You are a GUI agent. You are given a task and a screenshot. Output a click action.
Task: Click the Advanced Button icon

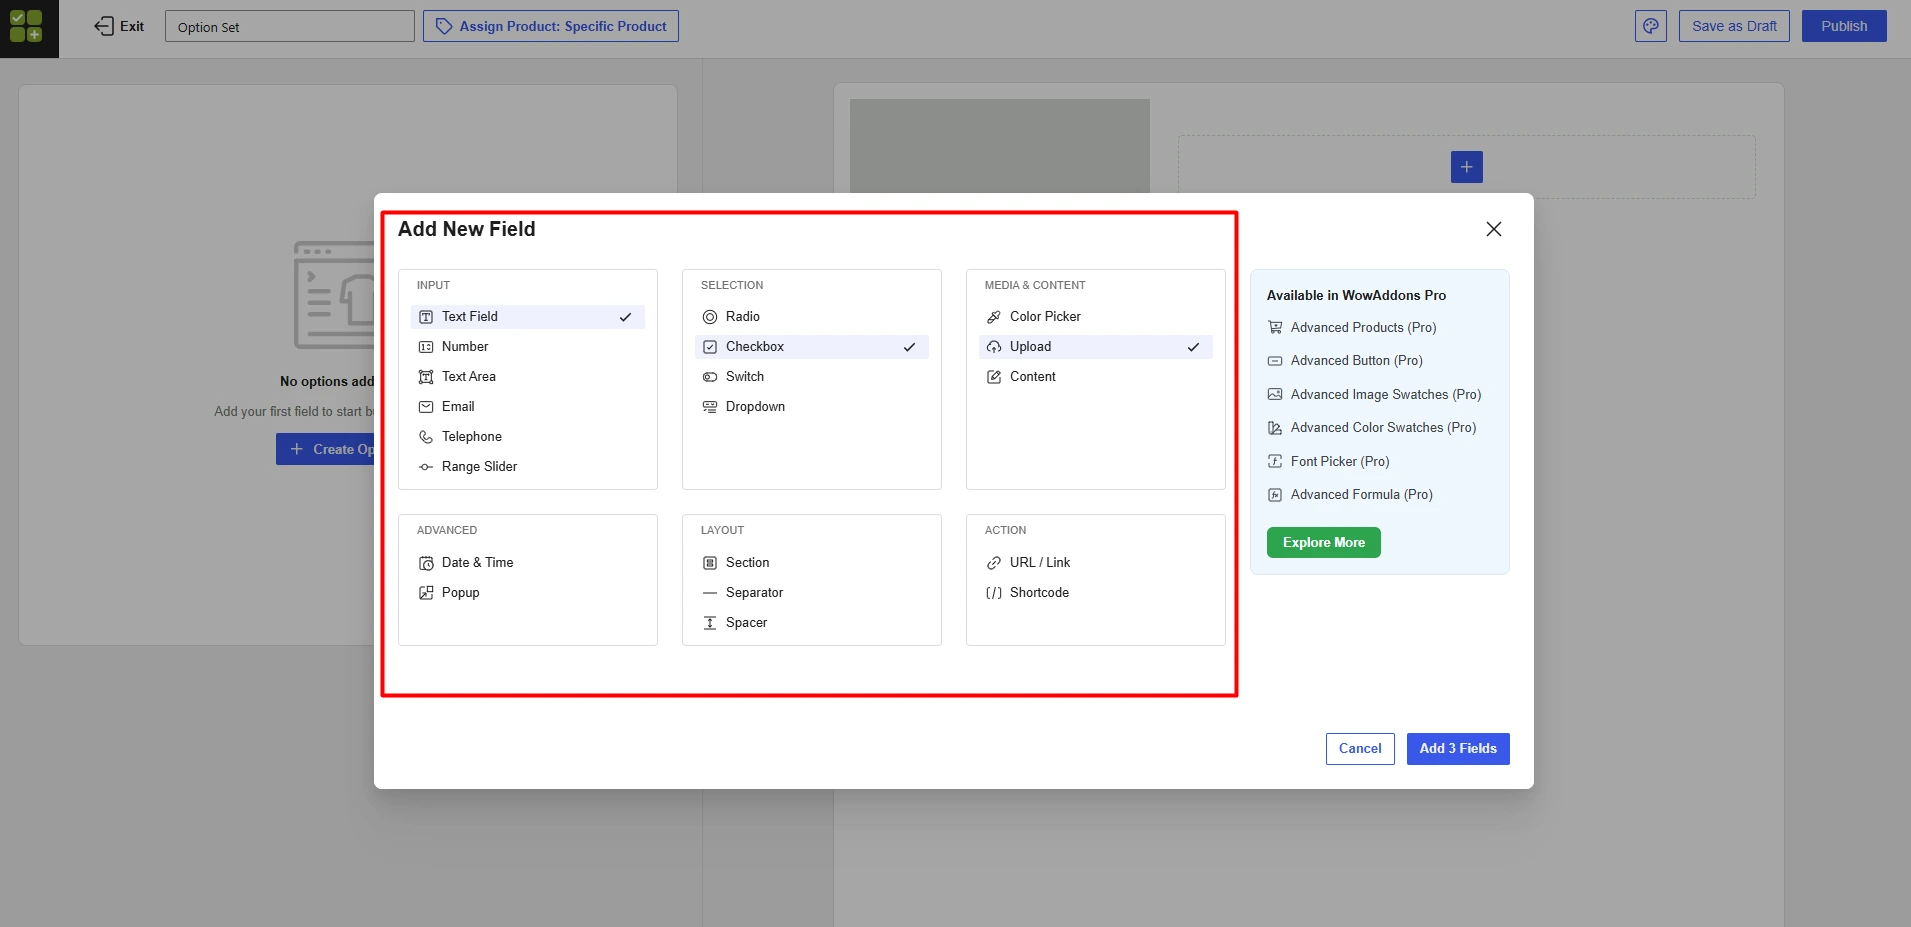pos(1275,361)
